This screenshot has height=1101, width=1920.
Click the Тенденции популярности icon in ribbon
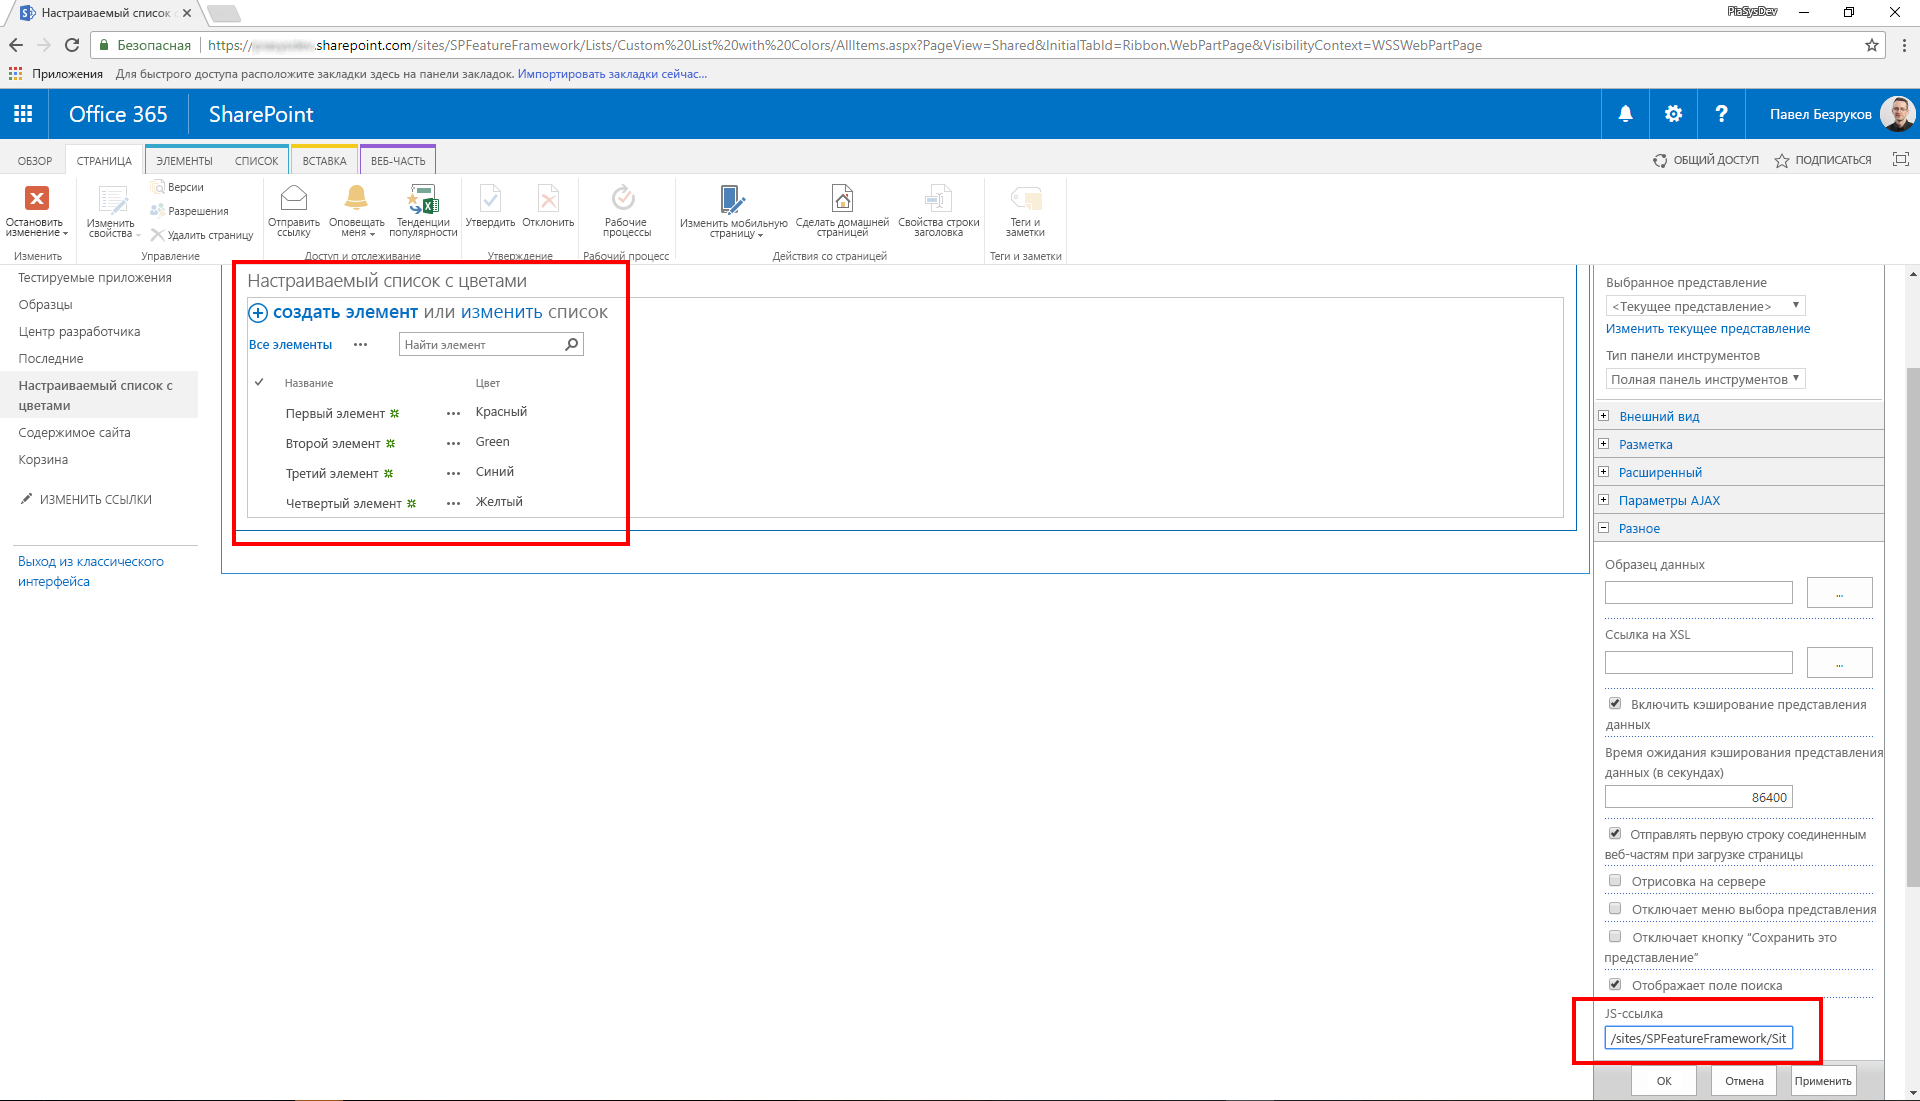click(425, 210)
